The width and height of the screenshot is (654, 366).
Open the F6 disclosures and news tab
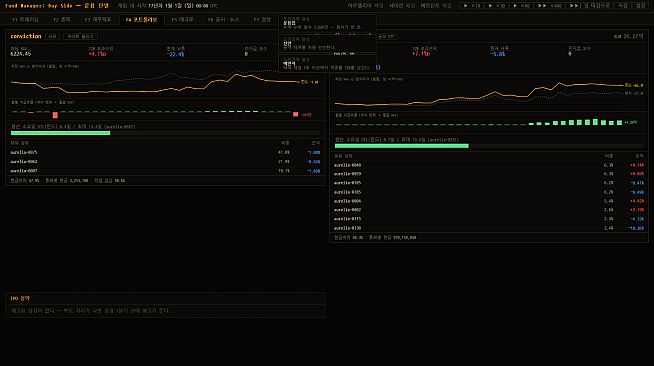(224, 20)
